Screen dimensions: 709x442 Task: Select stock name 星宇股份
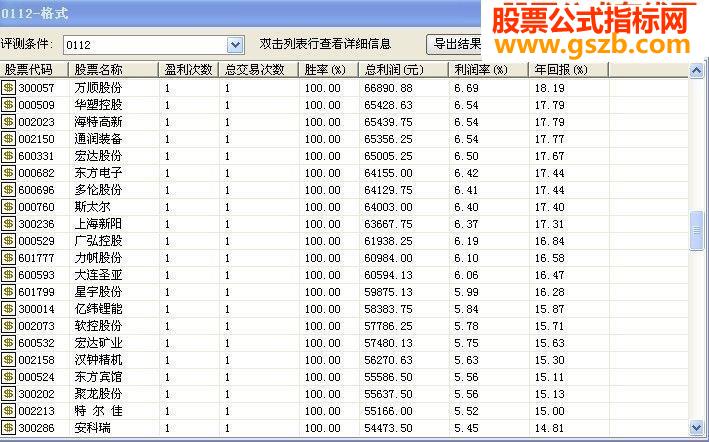pos(98,292)
